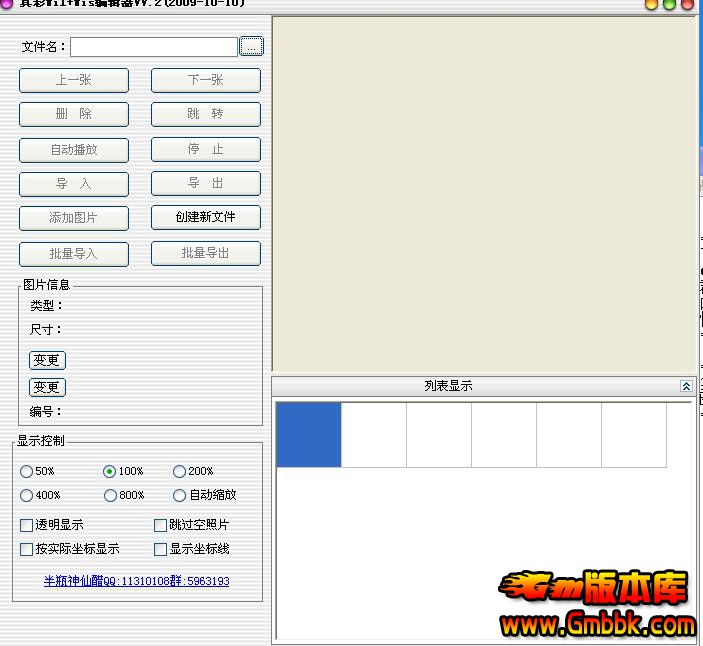
Task: Click the 跳转 jump button
Action: coord(206,114)
